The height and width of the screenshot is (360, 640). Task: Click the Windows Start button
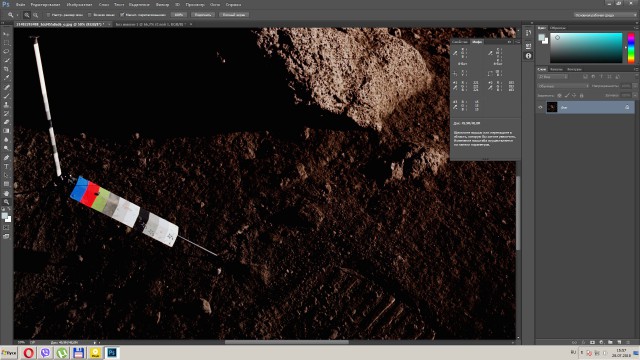click(x=9, y=353)
